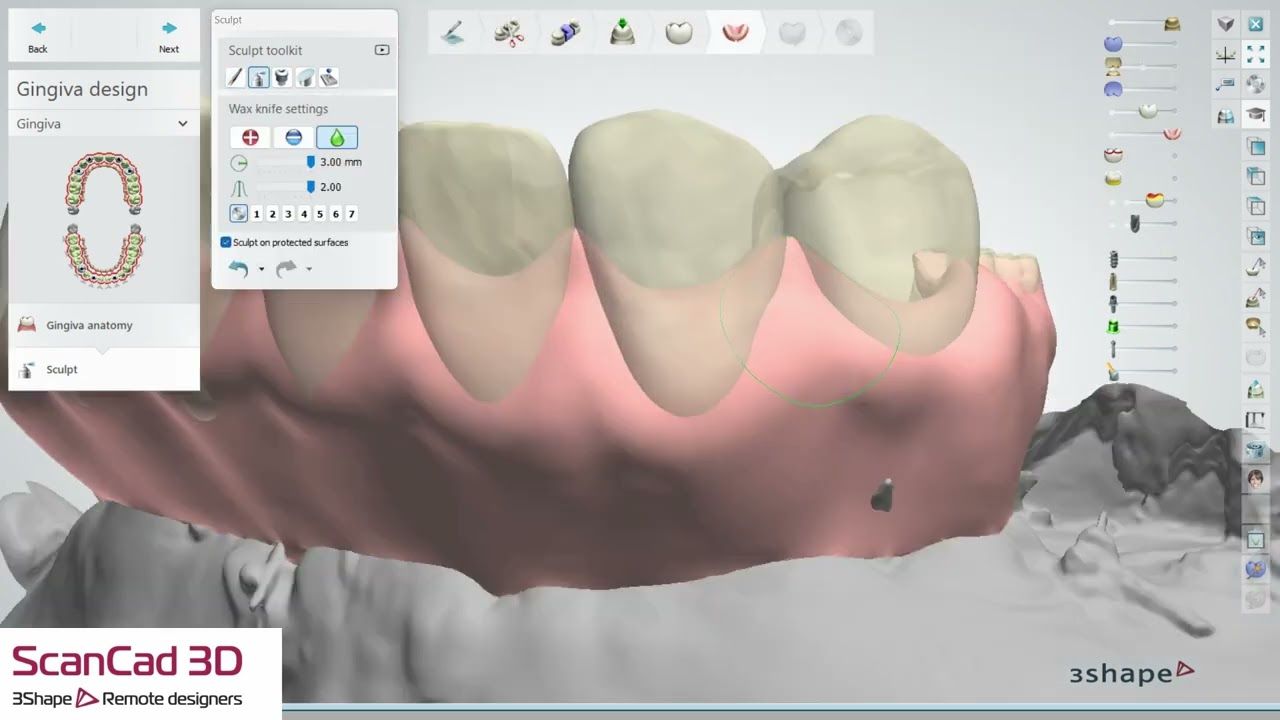Click the Undo arrow in Sculpt panel
This screenshot has width=1280, height=720.
click(x=238, y=269)
